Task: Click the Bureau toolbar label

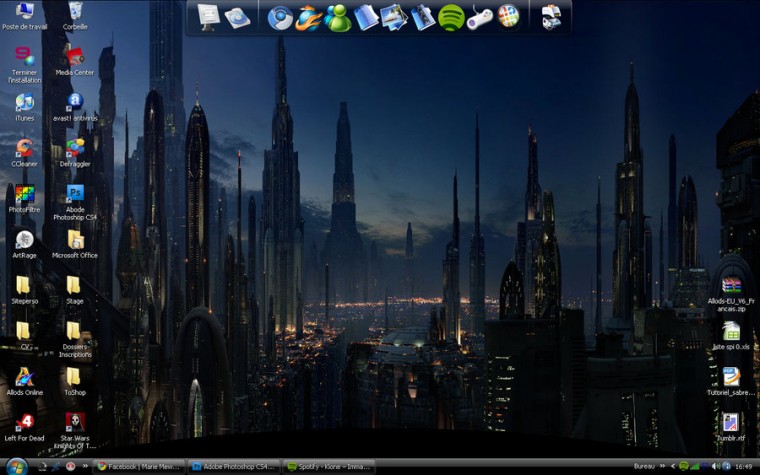Action: pyautogui.click(x=645, y=466)
